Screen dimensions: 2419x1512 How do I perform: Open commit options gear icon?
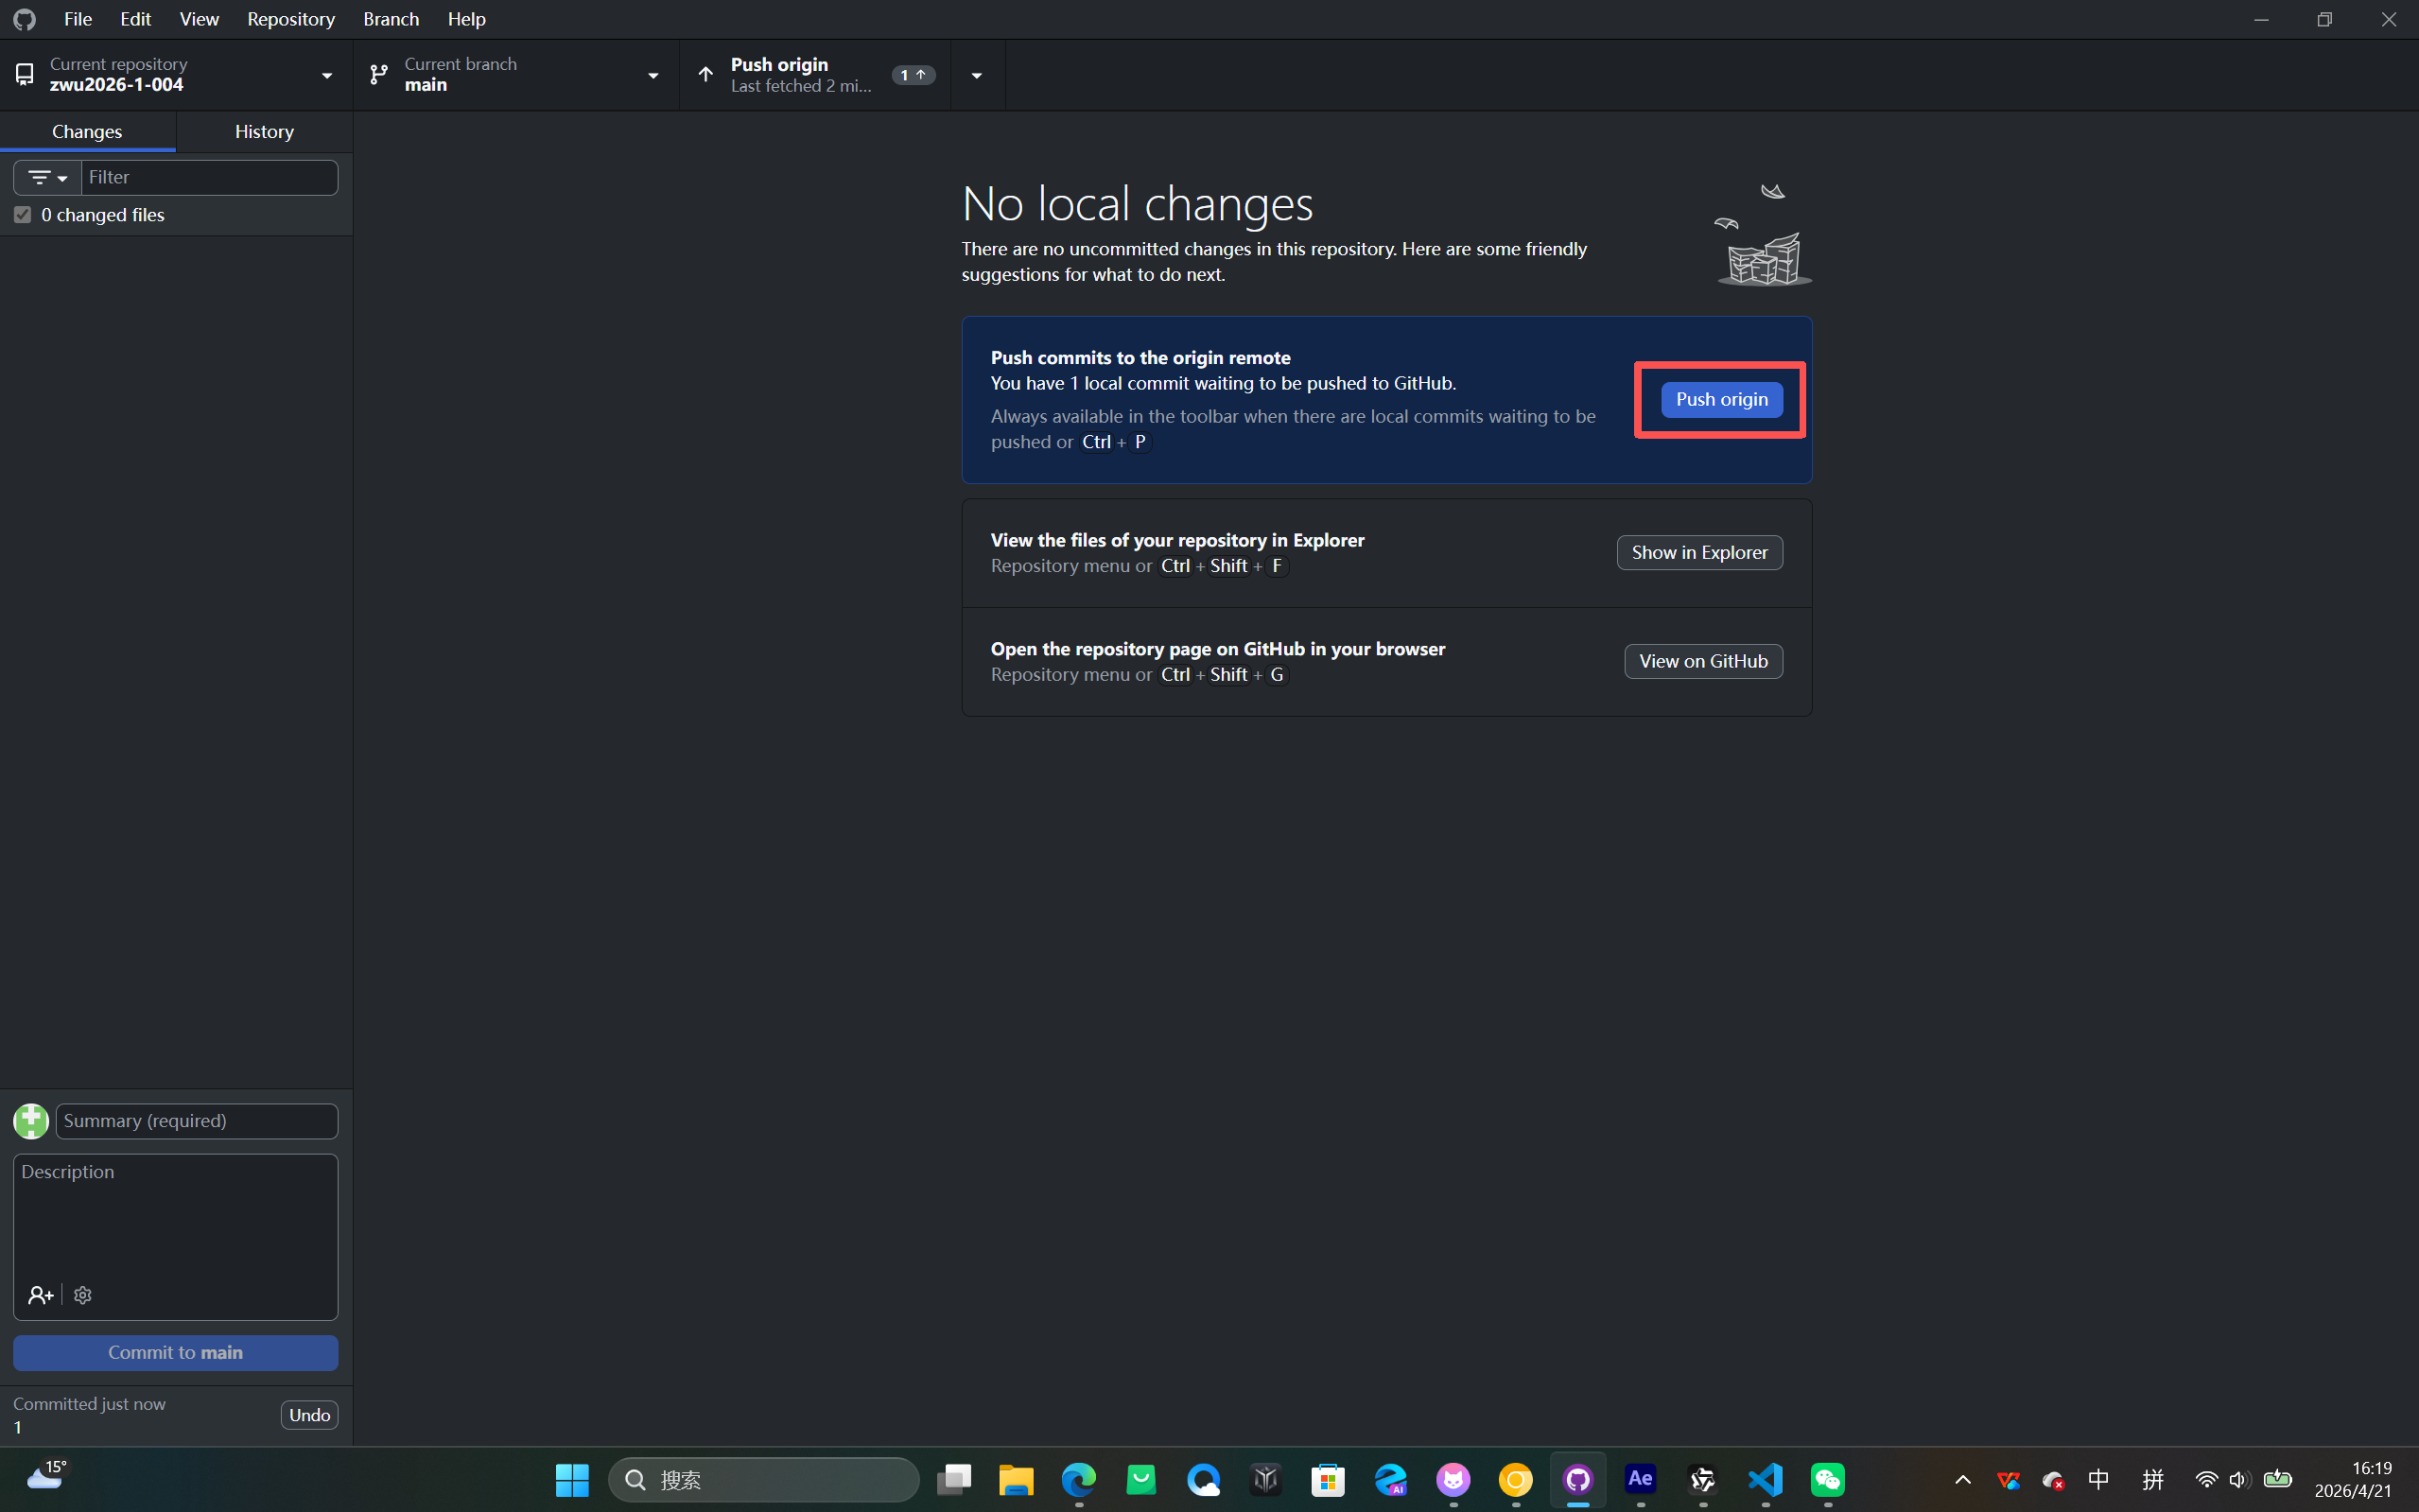[83, 1295]
